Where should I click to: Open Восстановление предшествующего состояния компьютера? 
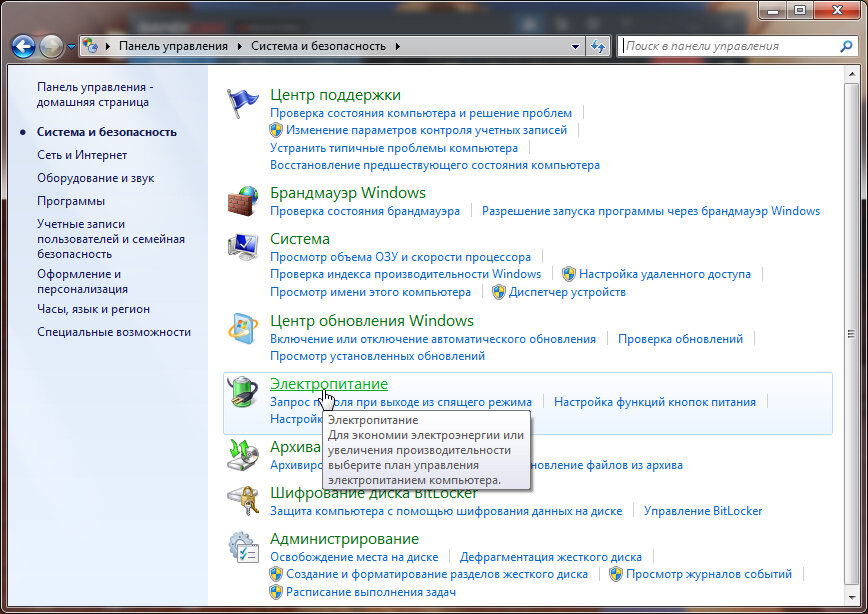pos(435,165)
